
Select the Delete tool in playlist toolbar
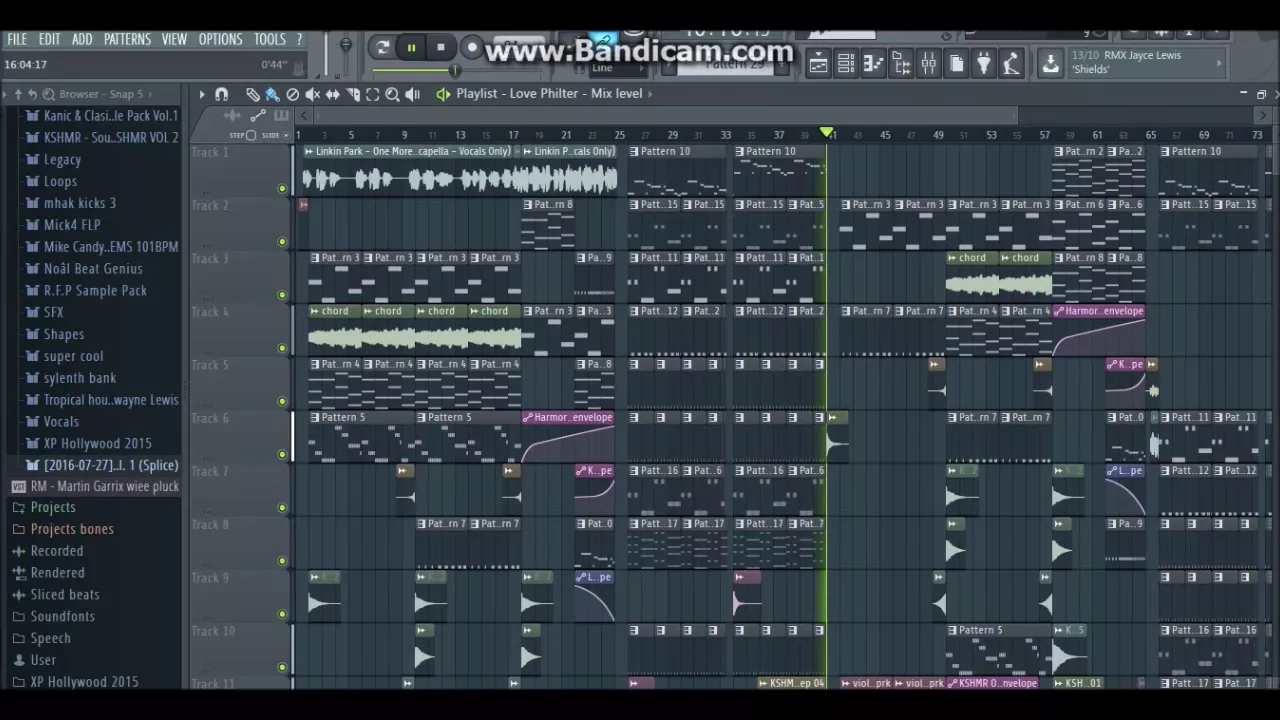(x=292, y=94)
